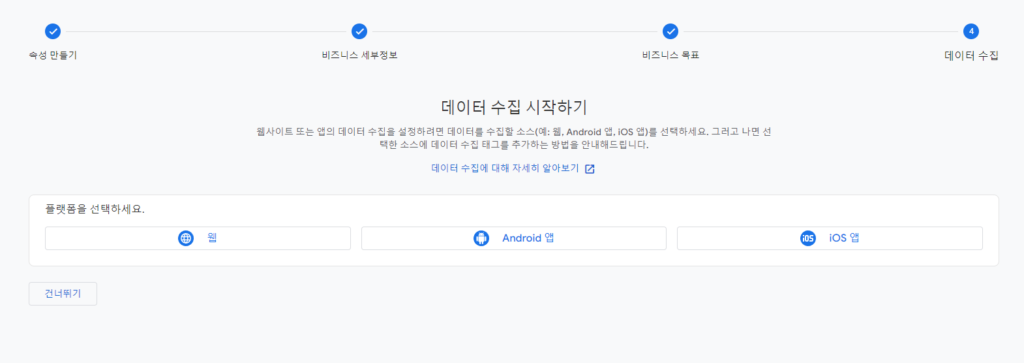Click the external link icon beside 자세히 알아보기
1024x363 pixels.
pyautogui.click(x=590, y=168)
